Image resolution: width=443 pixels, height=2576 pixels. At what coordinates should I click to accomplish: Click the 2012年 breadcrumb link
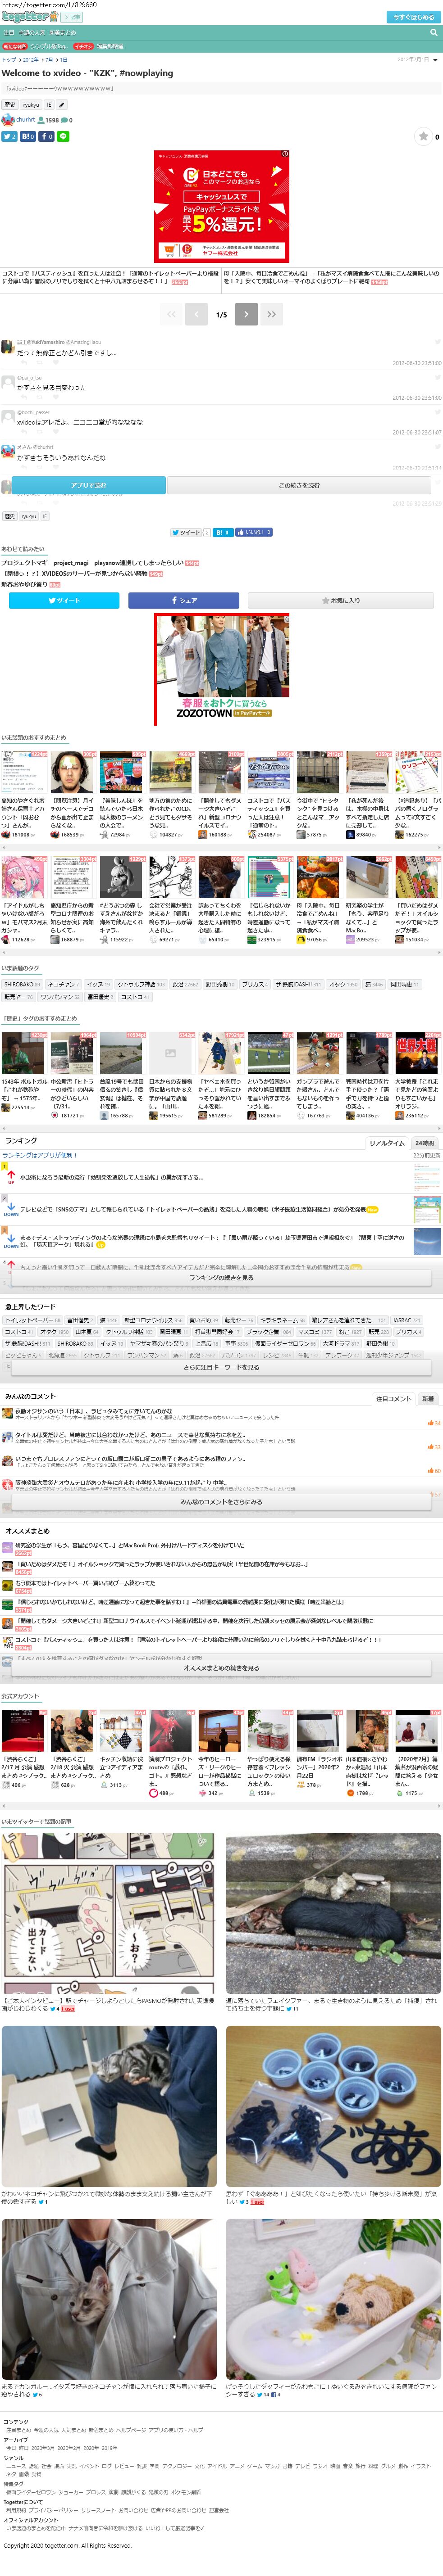click(x=30, y=60)
